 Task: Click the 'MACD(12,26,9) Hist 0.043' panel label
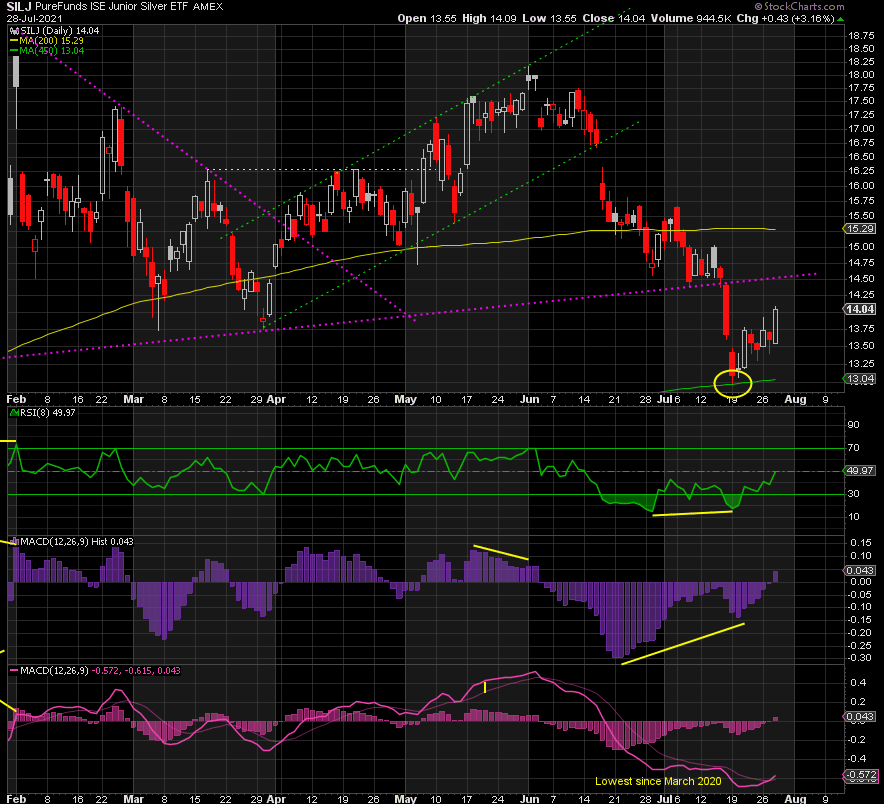pos(77,542)
